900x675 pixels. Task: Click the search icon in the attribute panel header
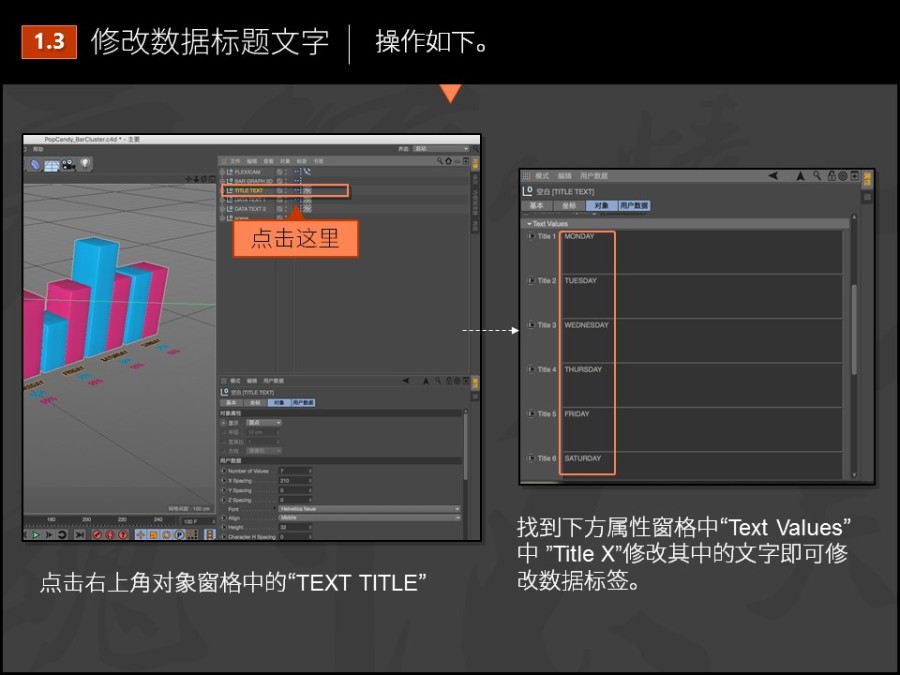click(x=437, y=380)
